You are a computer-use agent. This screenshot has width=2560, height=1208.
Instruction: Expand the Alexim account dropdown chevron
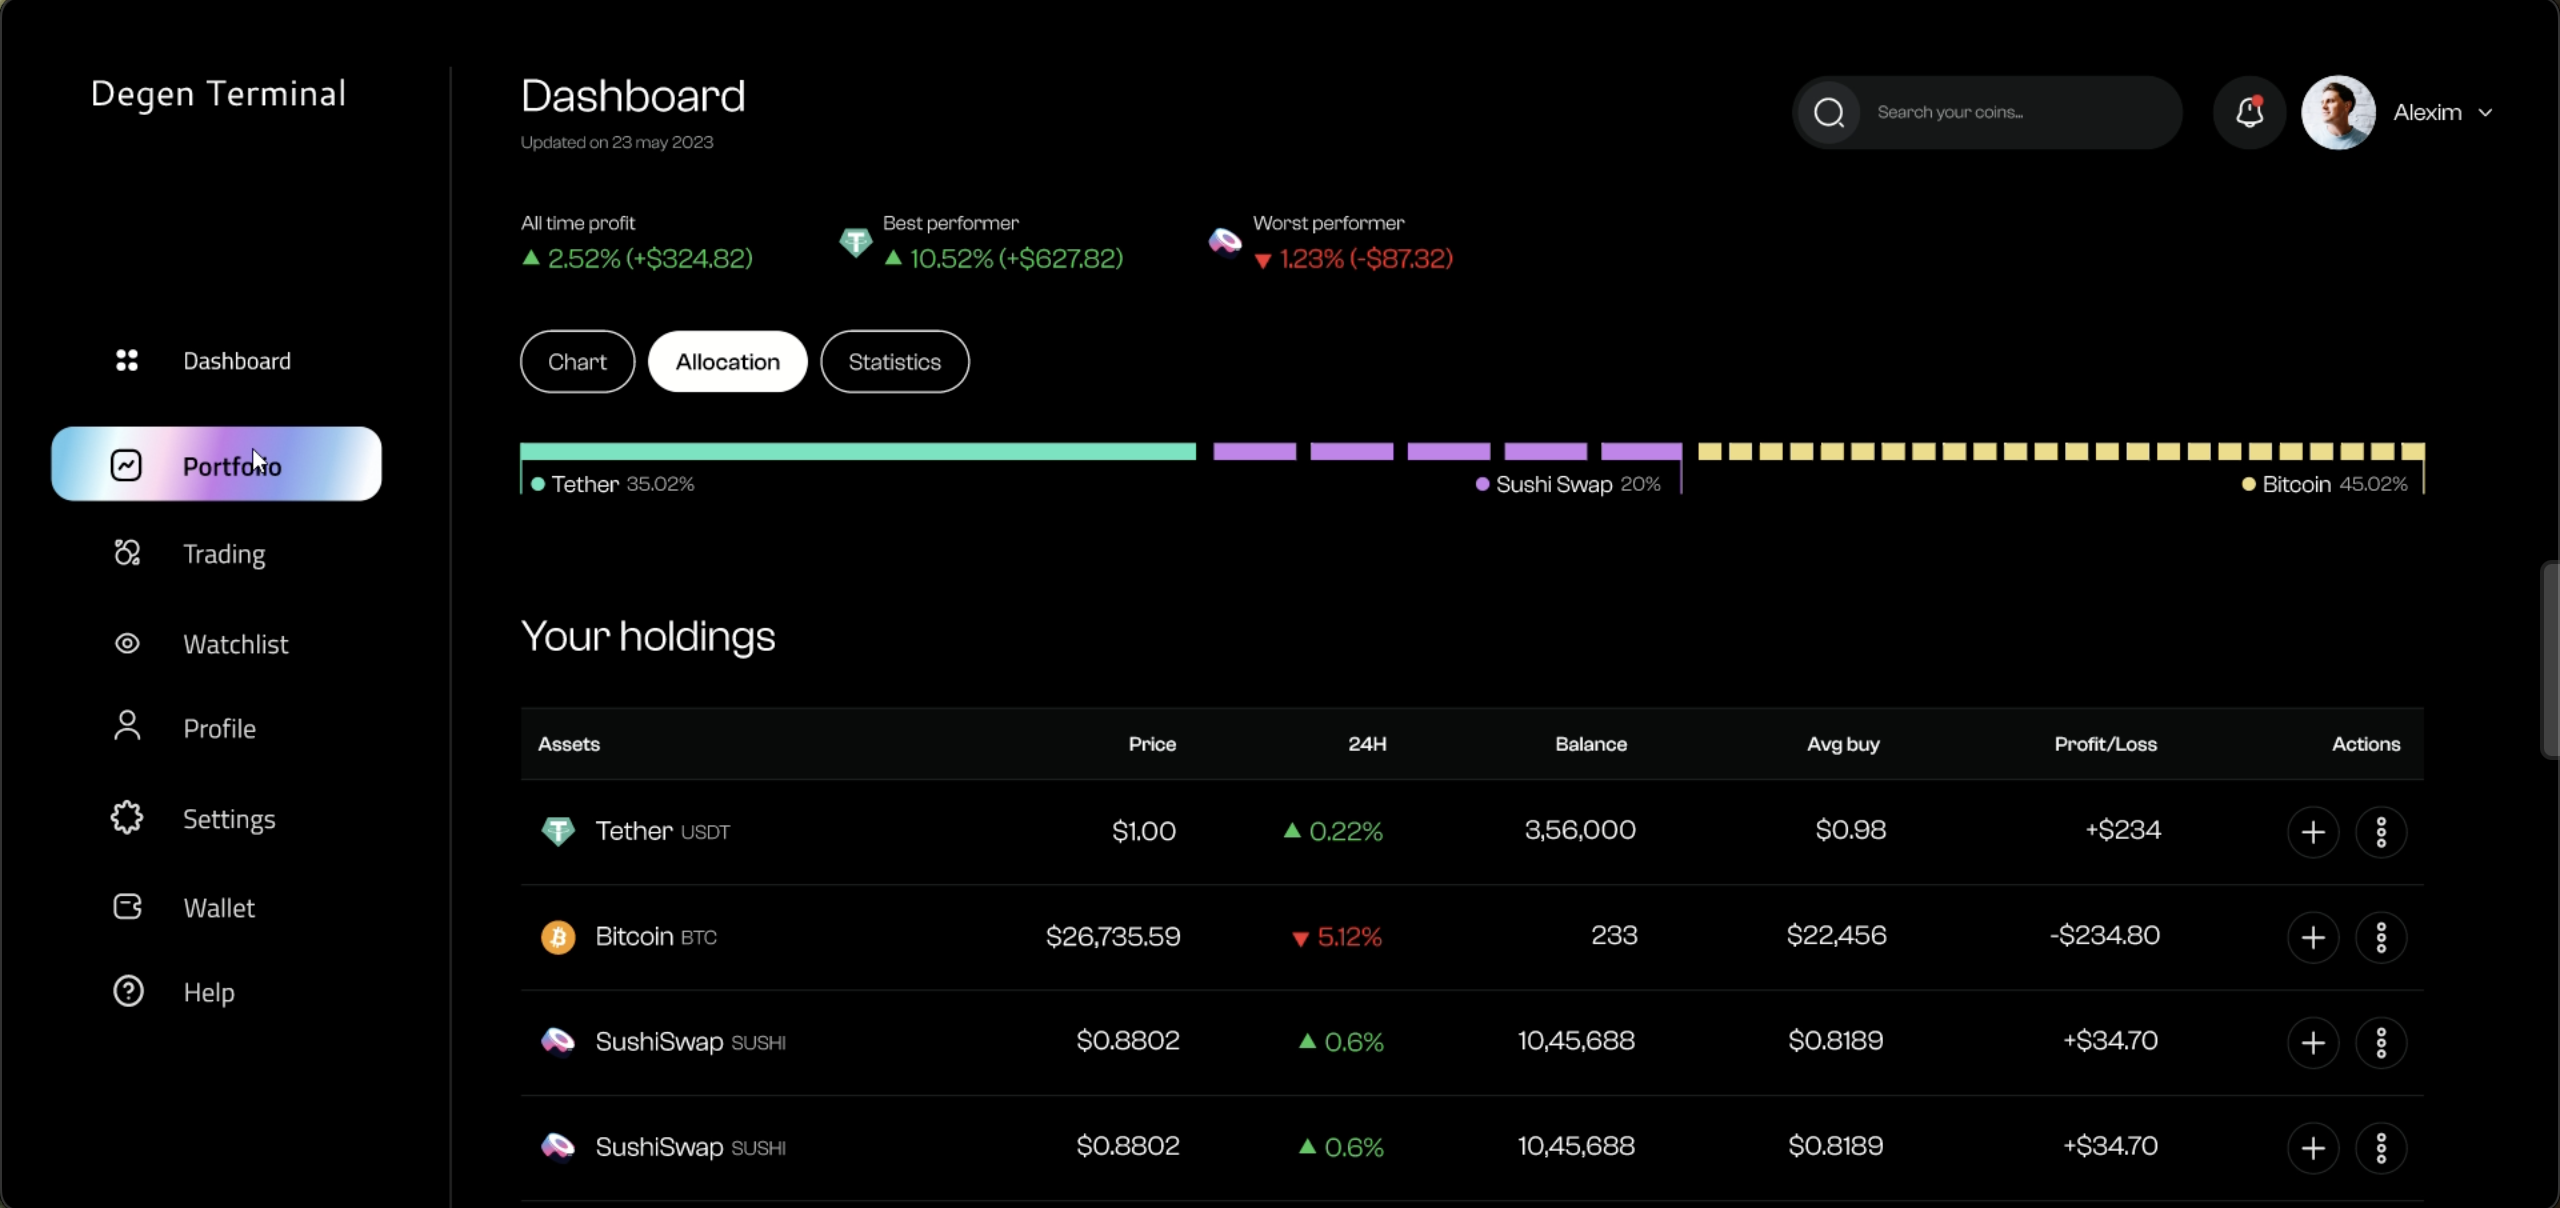tap(2485, 113)
